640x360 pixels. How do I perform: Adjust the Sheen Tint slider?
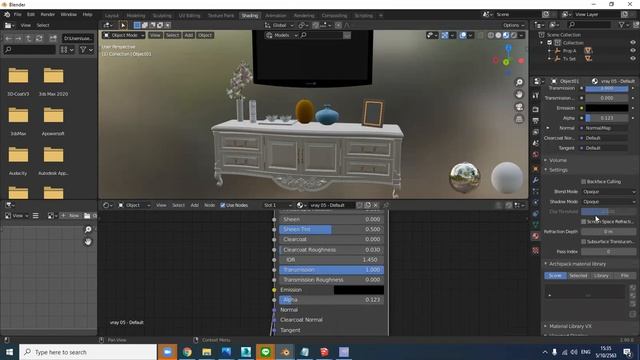pyautogui.click(x=331, y=229)
